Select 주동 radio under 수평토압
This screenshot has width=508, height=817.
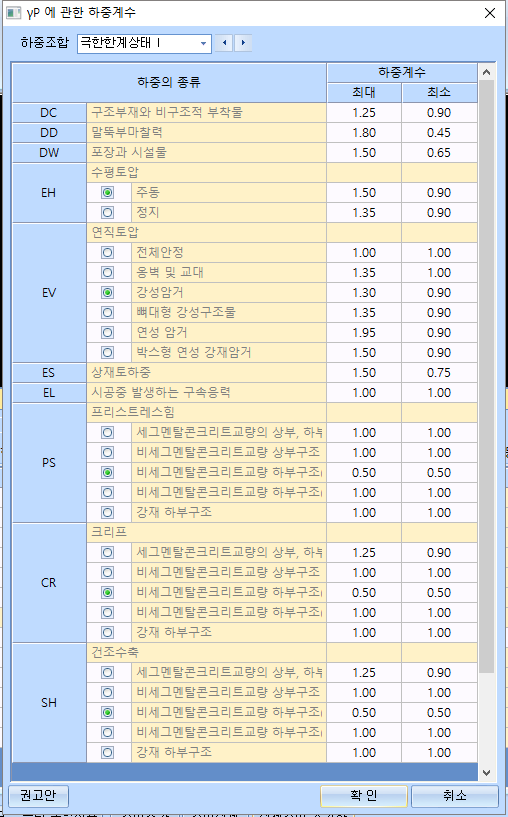tap(108, 193)
